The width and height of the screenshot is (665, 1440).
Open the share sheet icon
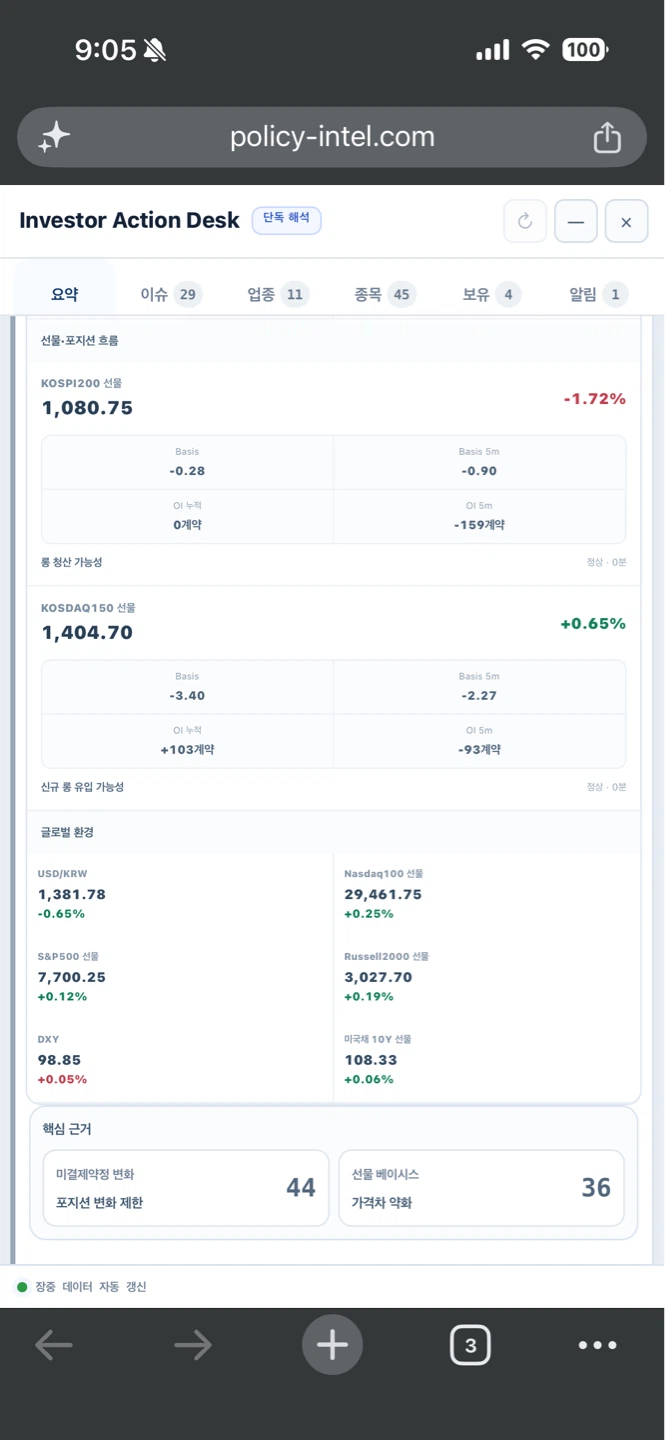[607, 137]
